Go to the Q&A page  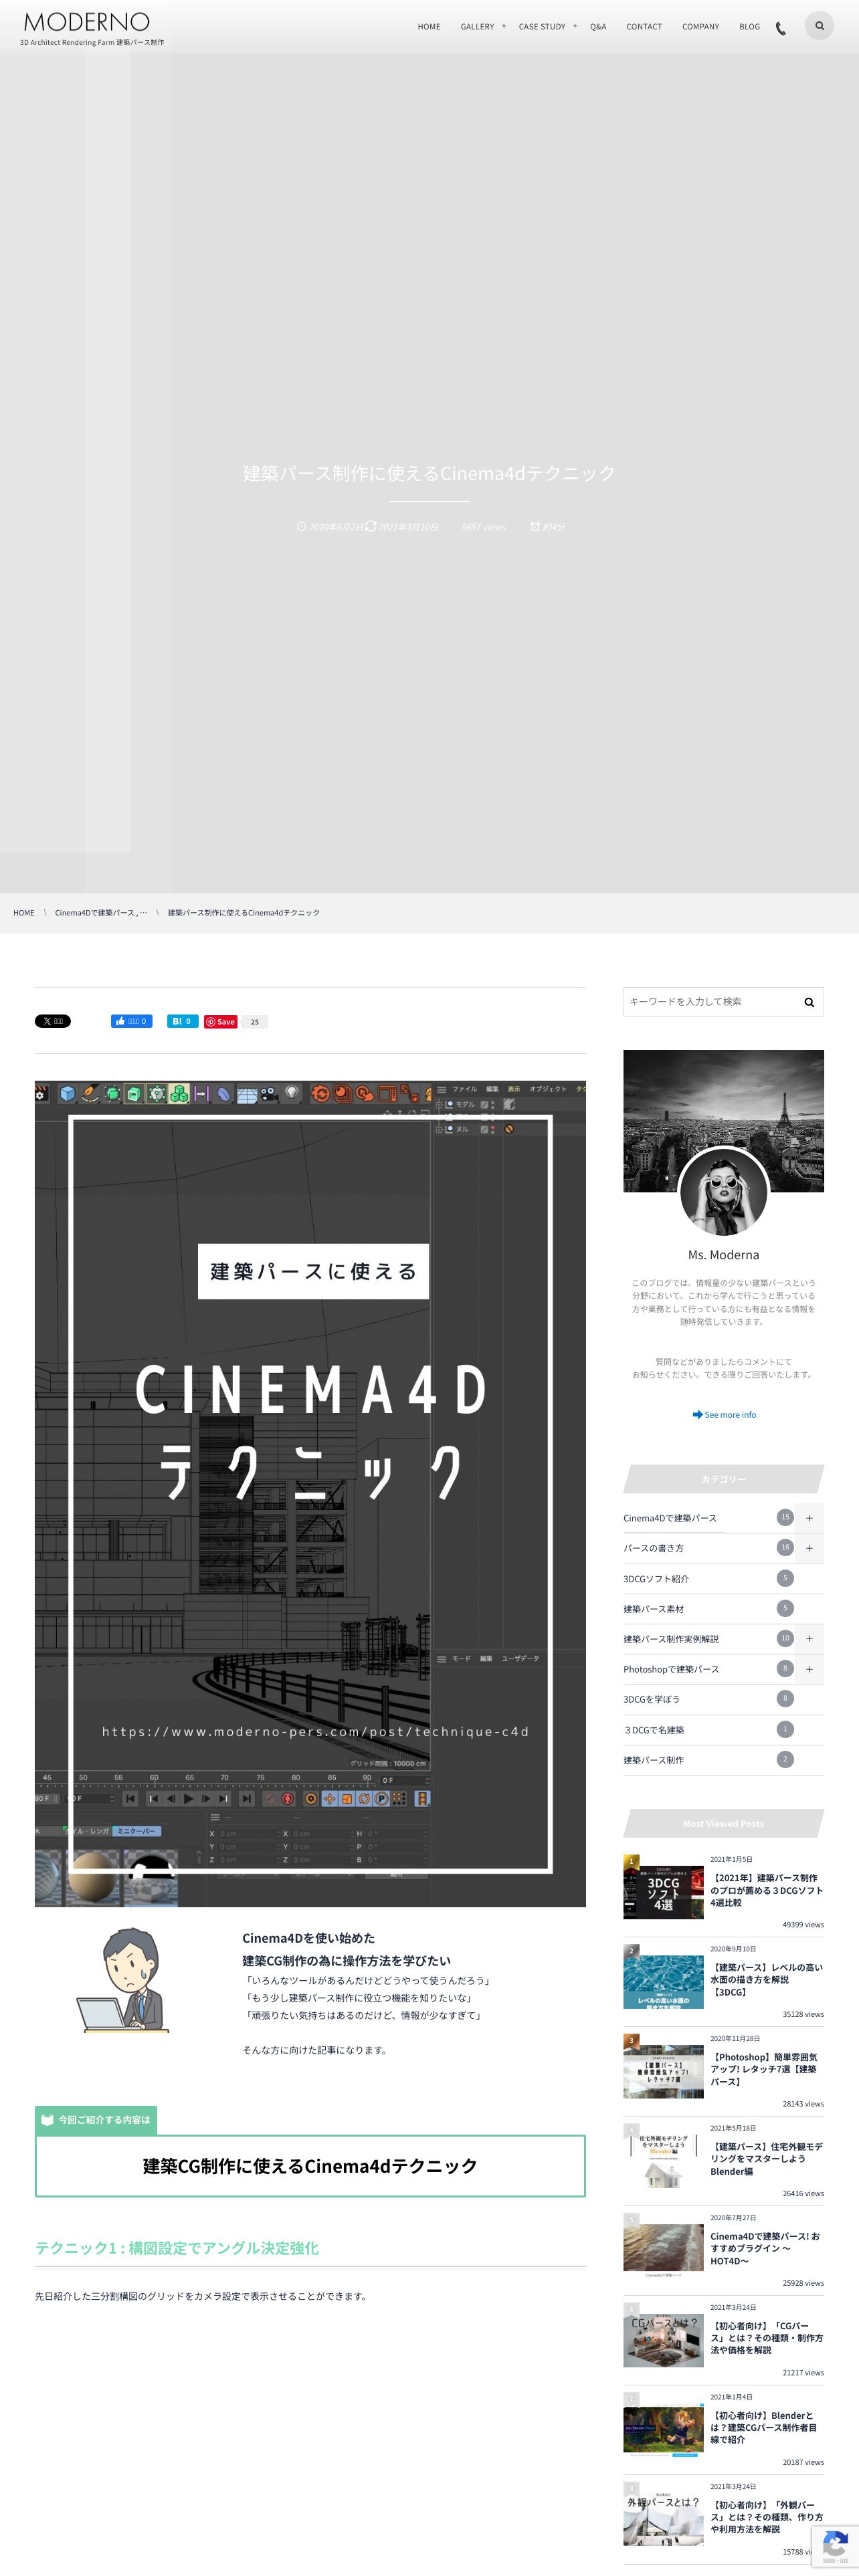pyautogui.click(x=598, y=27)
